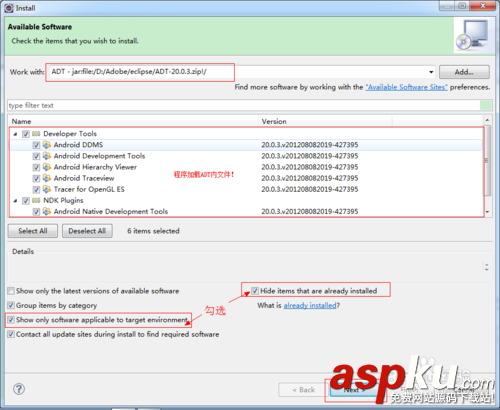Select the Developer Tools category label

70,134
